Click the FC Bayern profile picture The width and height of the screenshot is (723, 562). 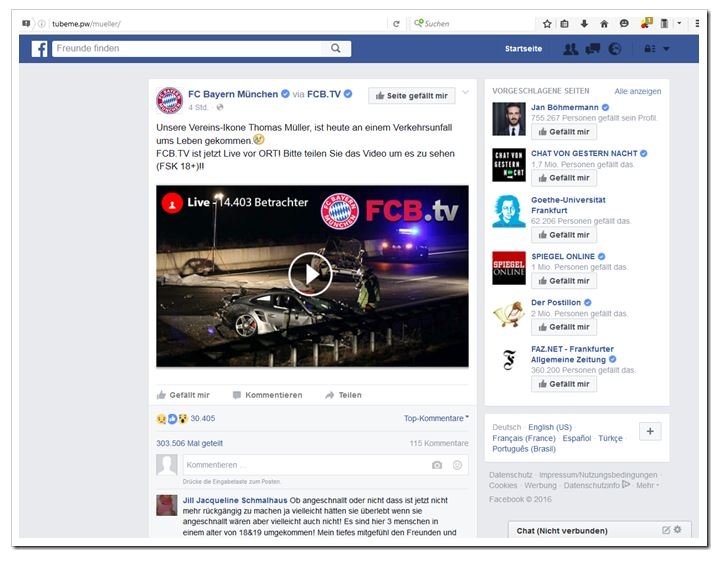tap(170, 100)
